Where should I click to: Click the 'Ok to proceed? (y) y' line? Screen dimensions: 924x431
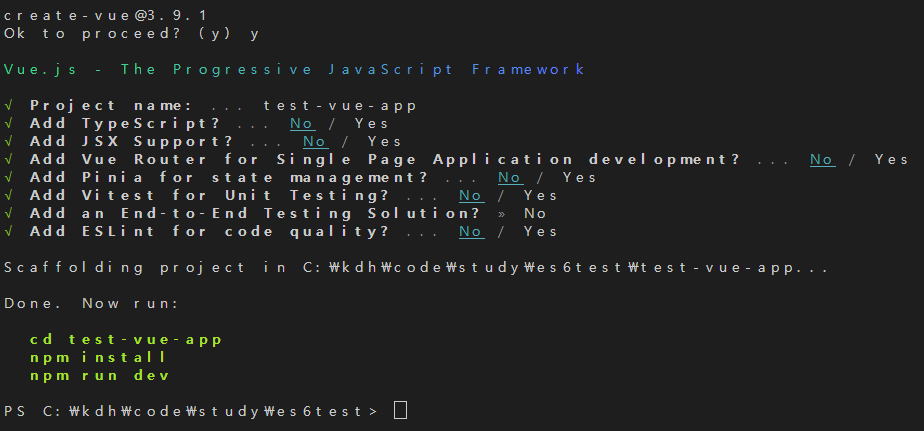(x=131, y=34)
